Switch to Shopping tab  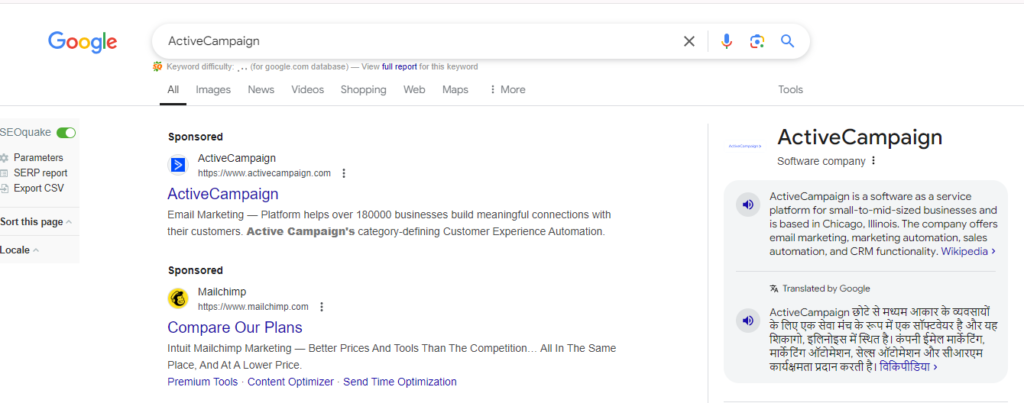tap(363, 90)
